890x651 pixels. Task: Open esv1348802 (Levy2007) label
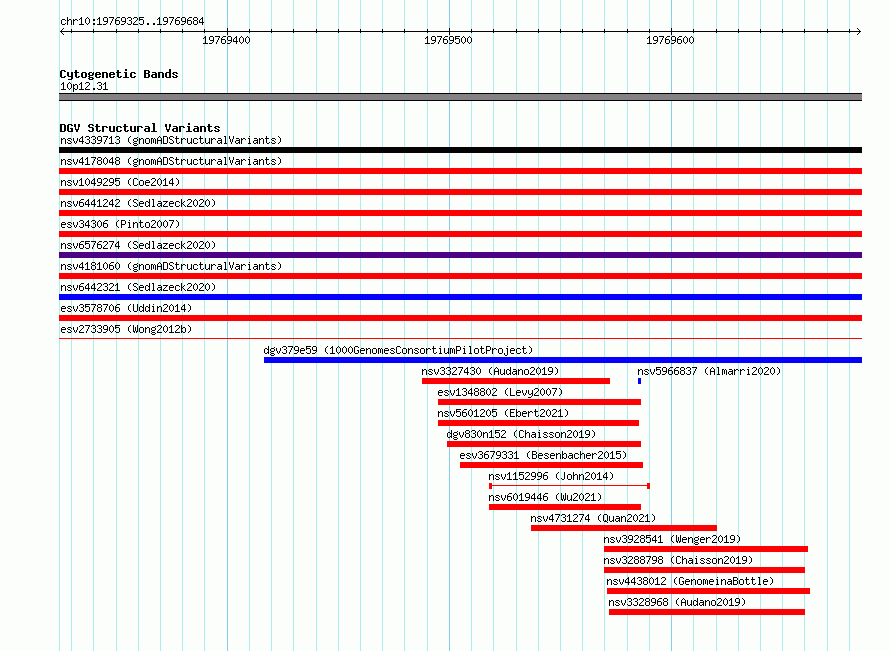(x=500, y=392)
